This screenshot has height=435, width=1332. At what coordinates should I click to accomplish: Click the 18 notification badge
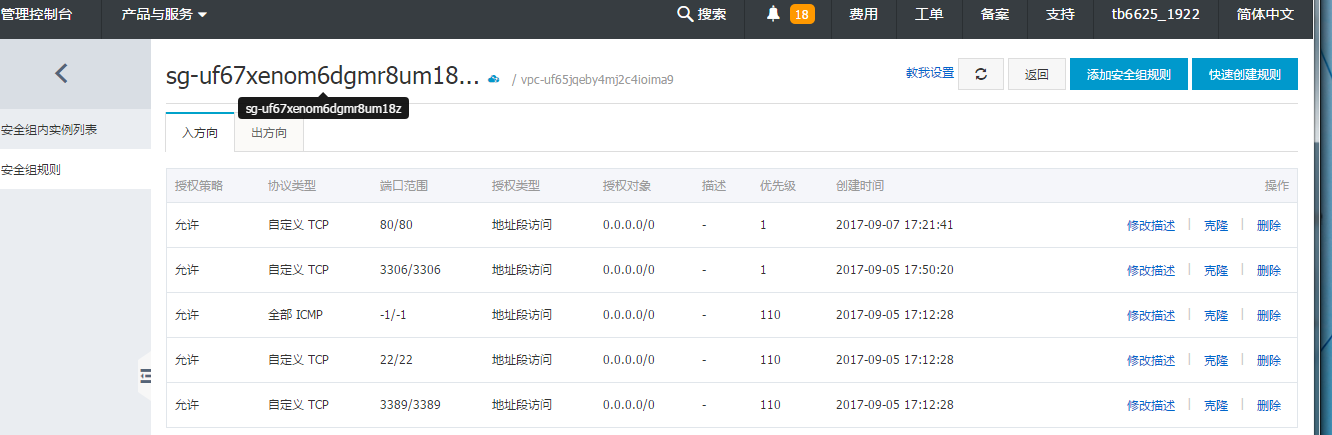[x=802, y=14]
